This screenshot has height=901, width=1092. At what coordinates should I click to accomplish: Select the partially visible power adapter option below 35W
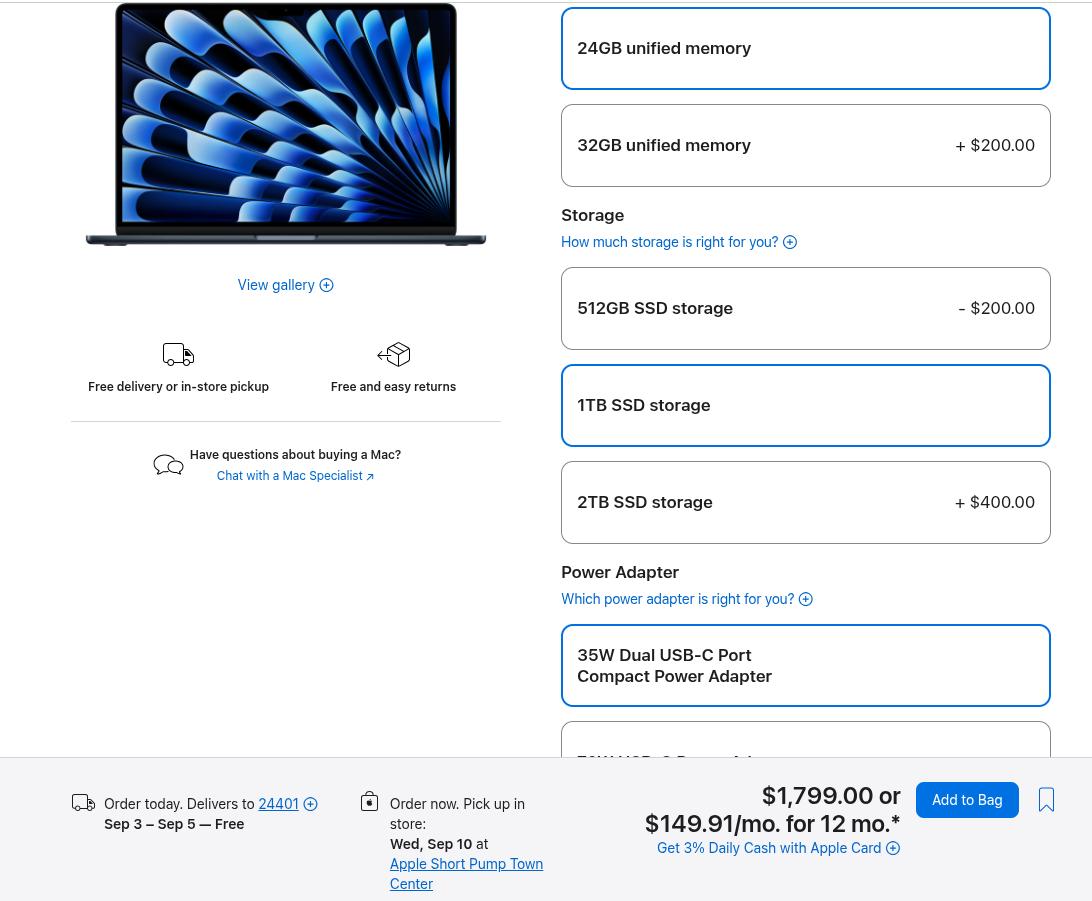pos(806,739)
